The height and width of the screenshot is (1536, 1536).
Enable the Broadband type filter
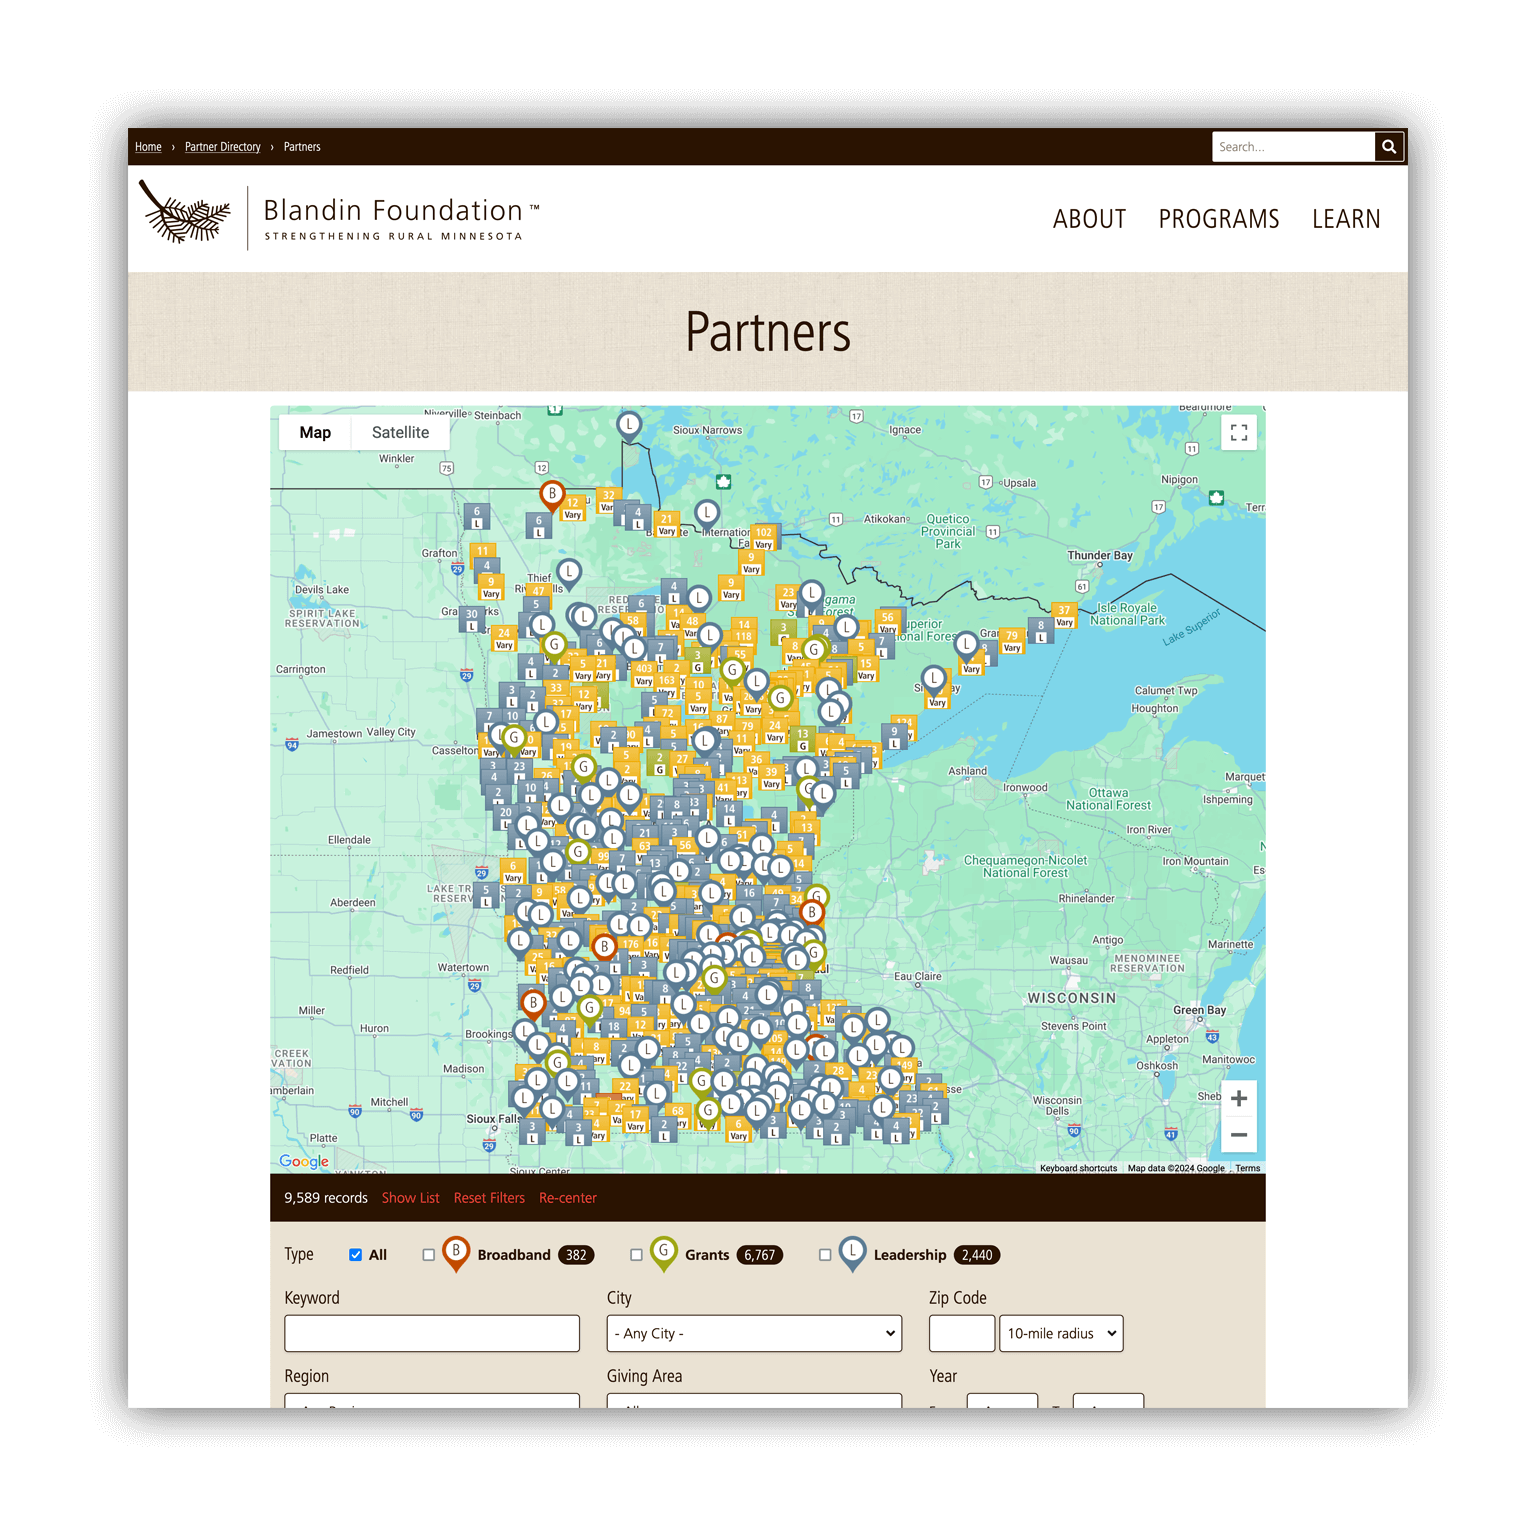pyautogui.click(x=429, y=1255)
